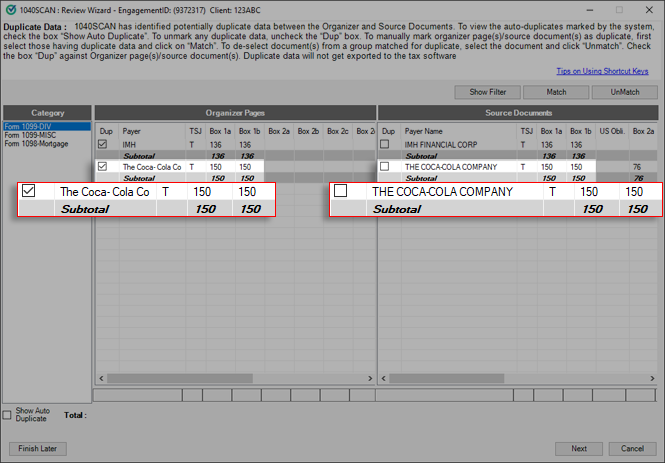This screenshot has height=463, width=665.
Task: Click Source Documents TSJ column header
Action: 527,131
